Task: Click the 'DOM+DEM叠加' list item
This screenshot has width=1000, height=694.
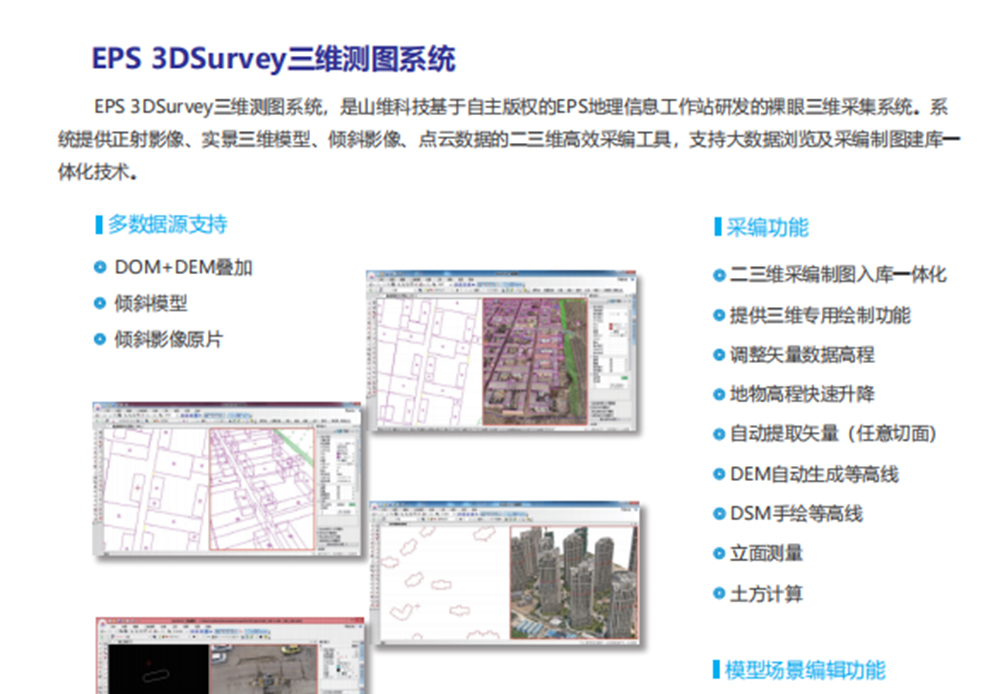Action: 184,267
